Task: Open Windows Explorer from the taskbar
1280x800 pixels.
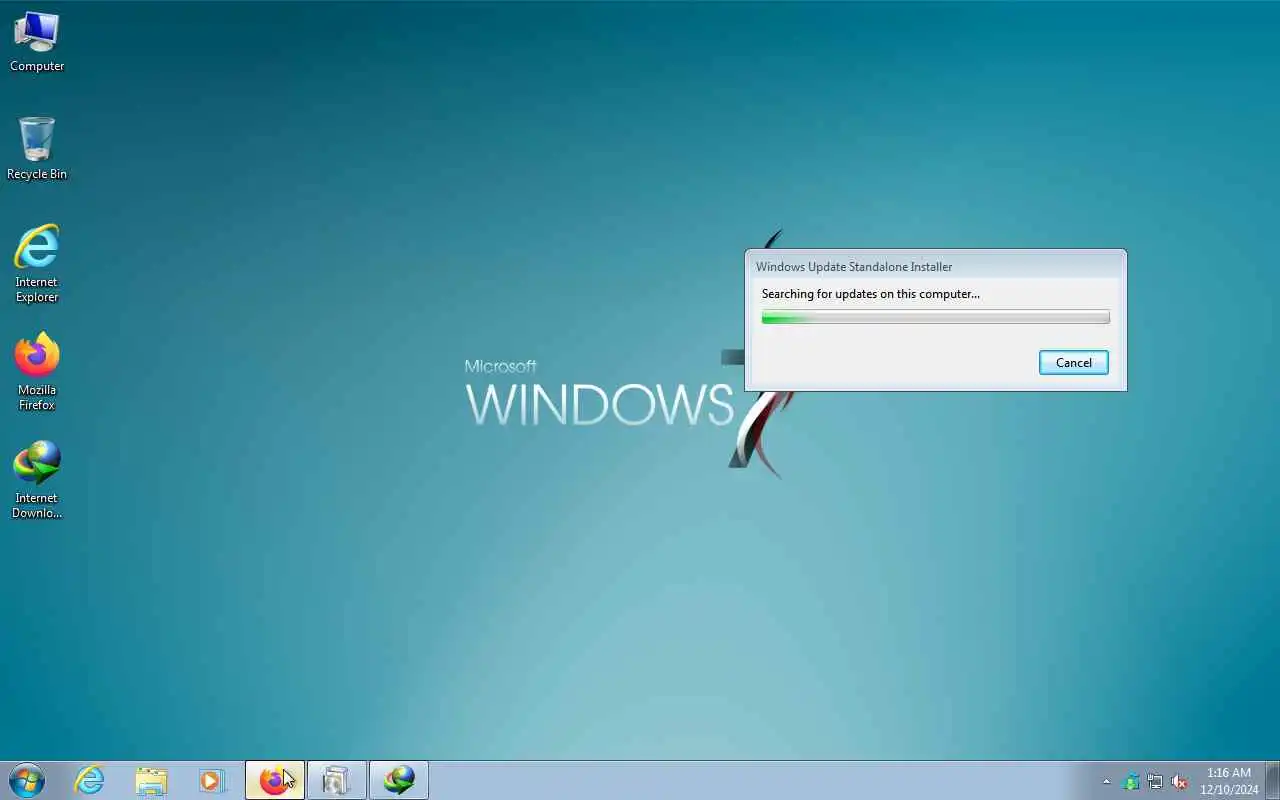Action: (x=151, y=780)
